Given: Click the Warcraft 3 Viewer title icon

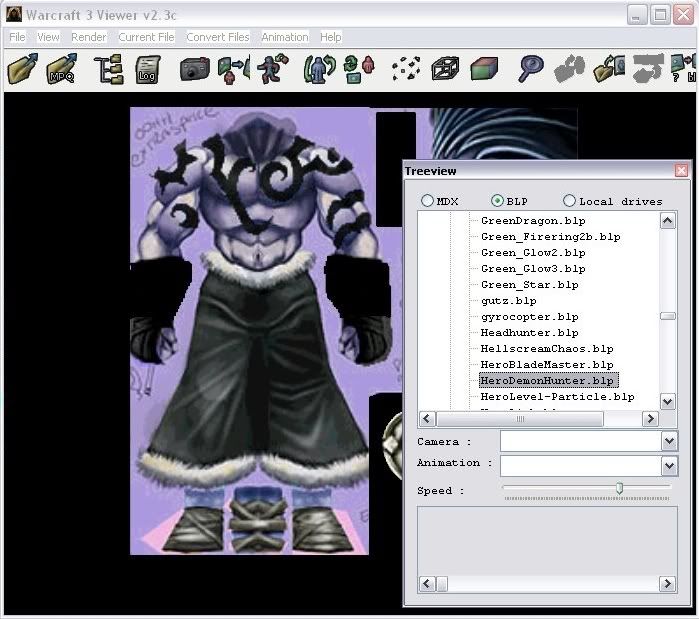Looking at the screenshot, I should 14,14.
